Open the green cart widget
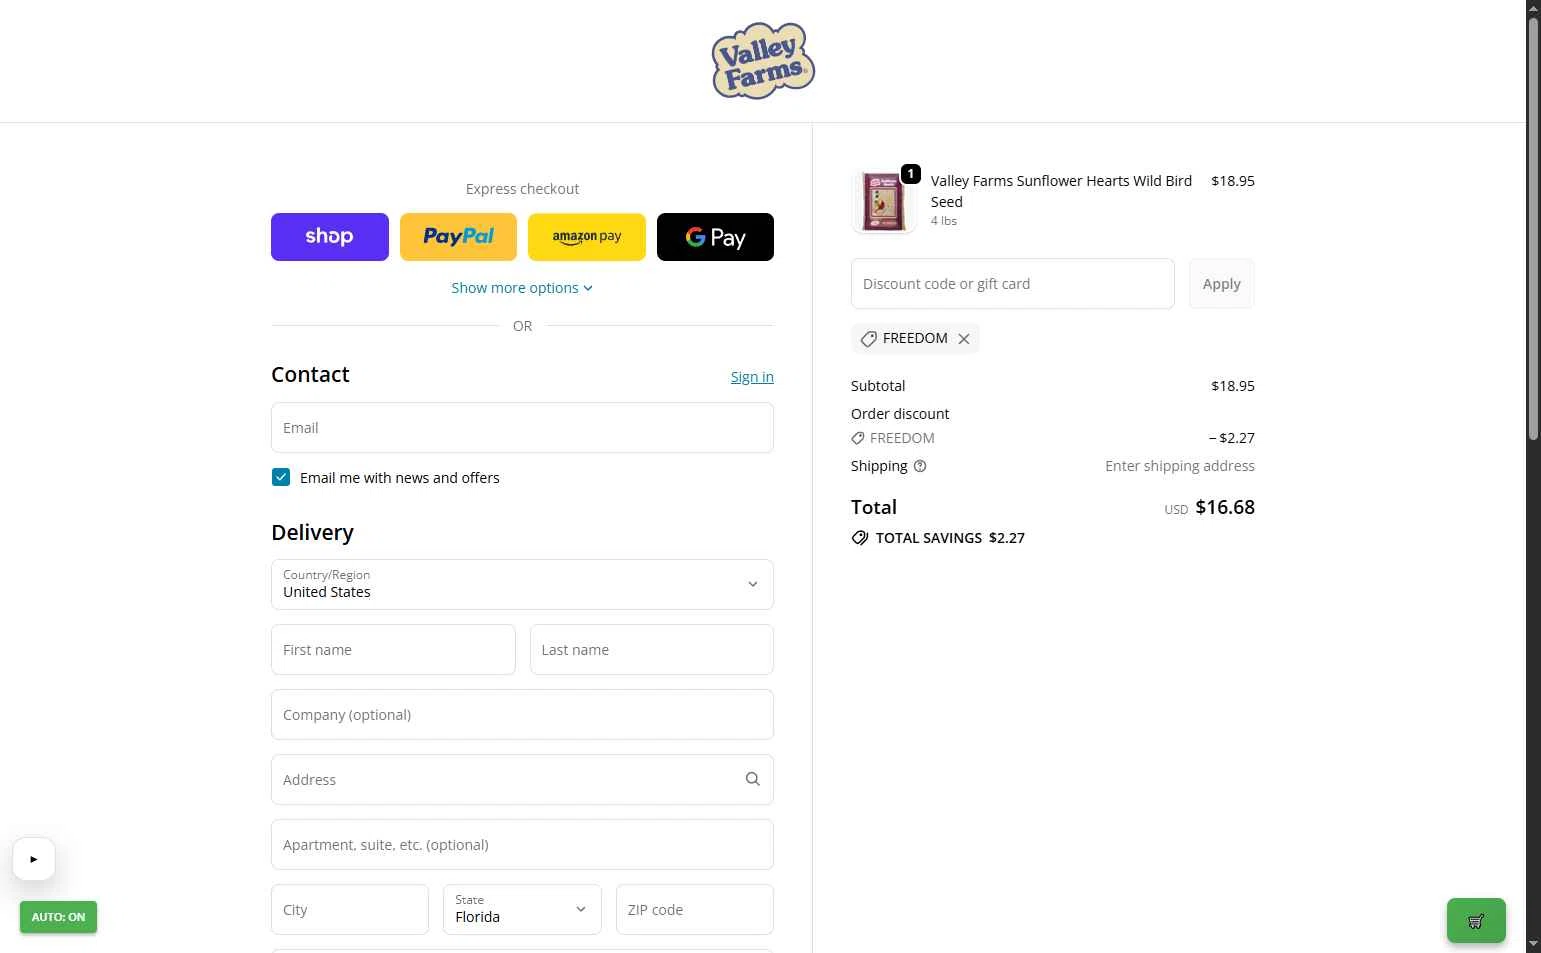 click(x=1476, y=921)
